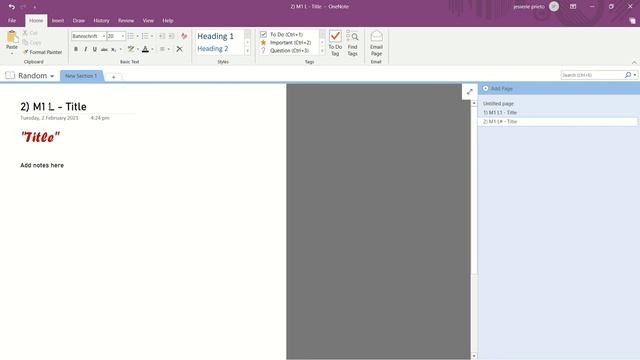Screen dimensions: 640x360
Task: Toggle Underline formatting
Action: click(x=95, y=49)
